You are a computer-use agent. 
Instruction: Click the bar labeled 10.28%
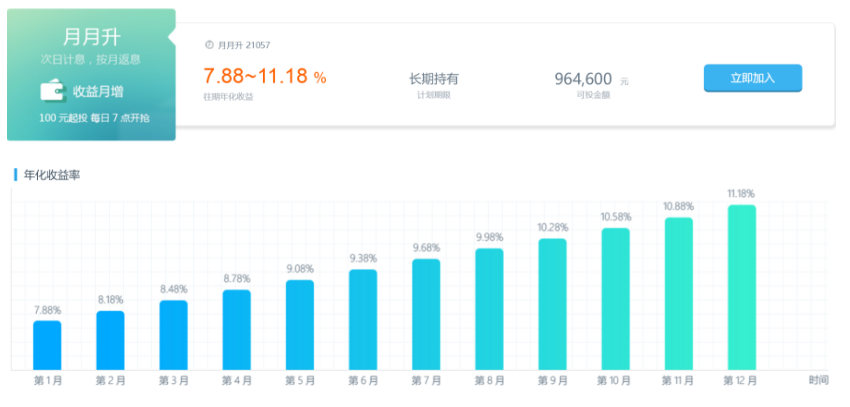pos(552,304)
